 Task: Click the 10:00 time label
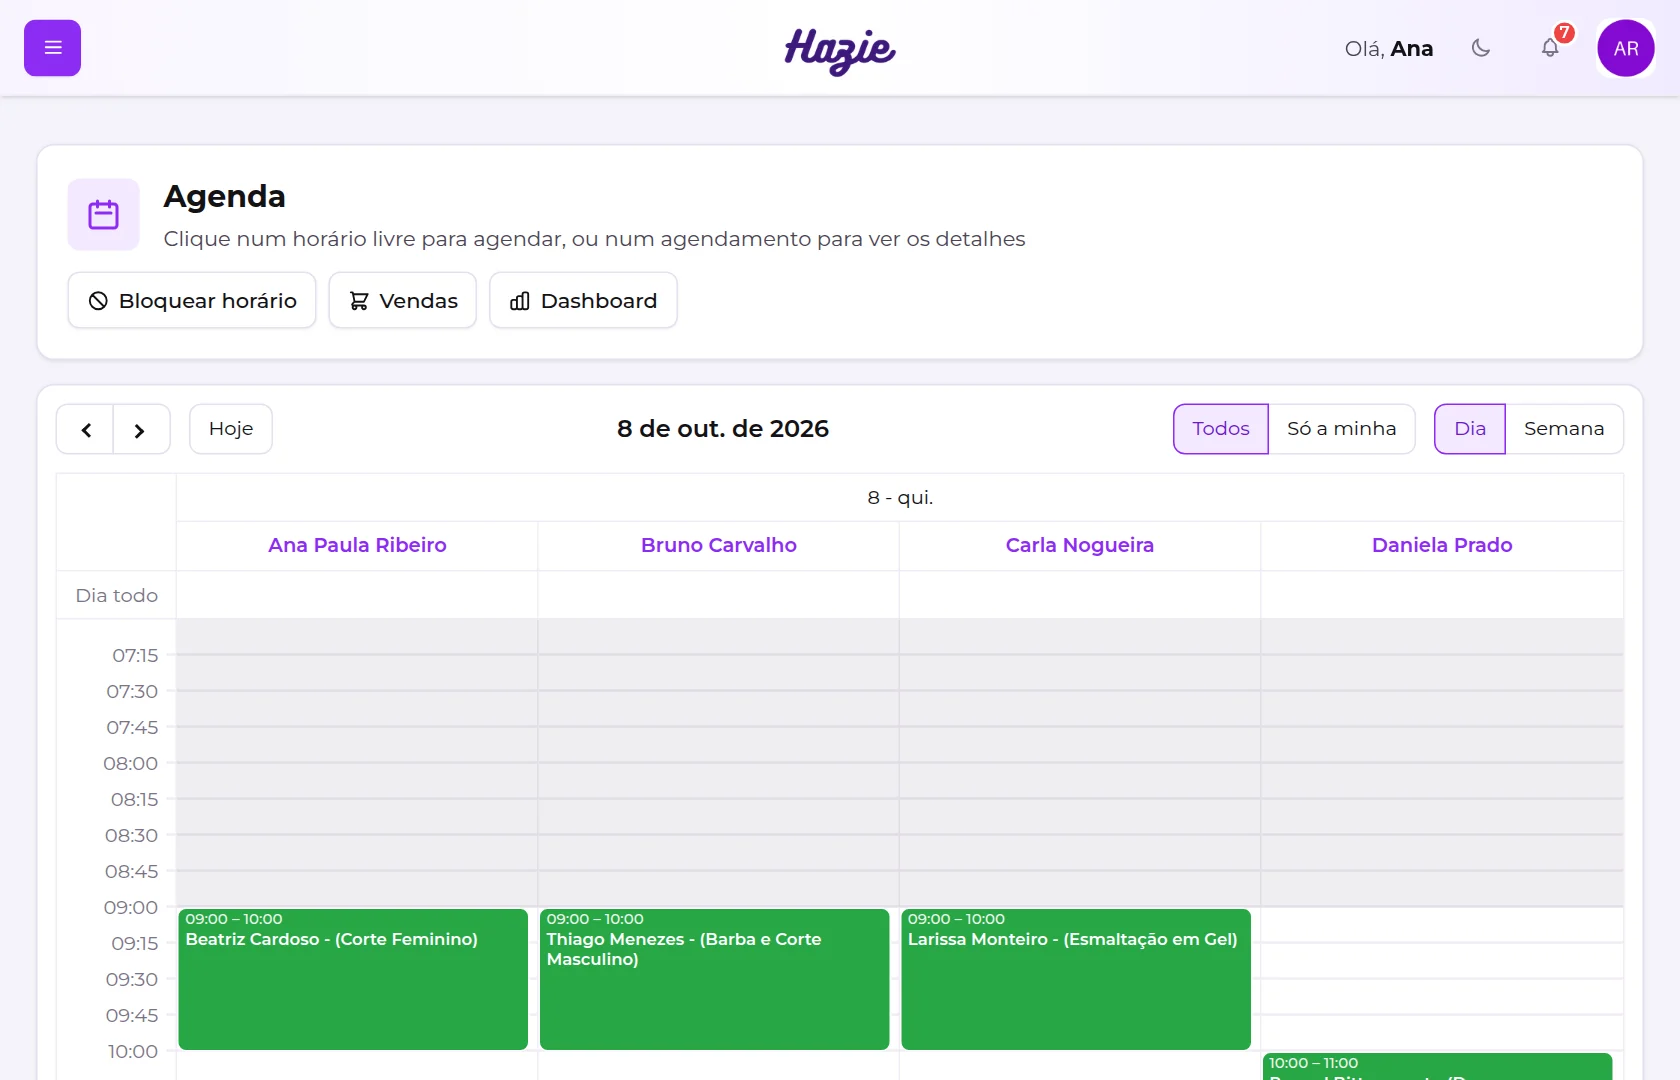[x=133, y=1051]
